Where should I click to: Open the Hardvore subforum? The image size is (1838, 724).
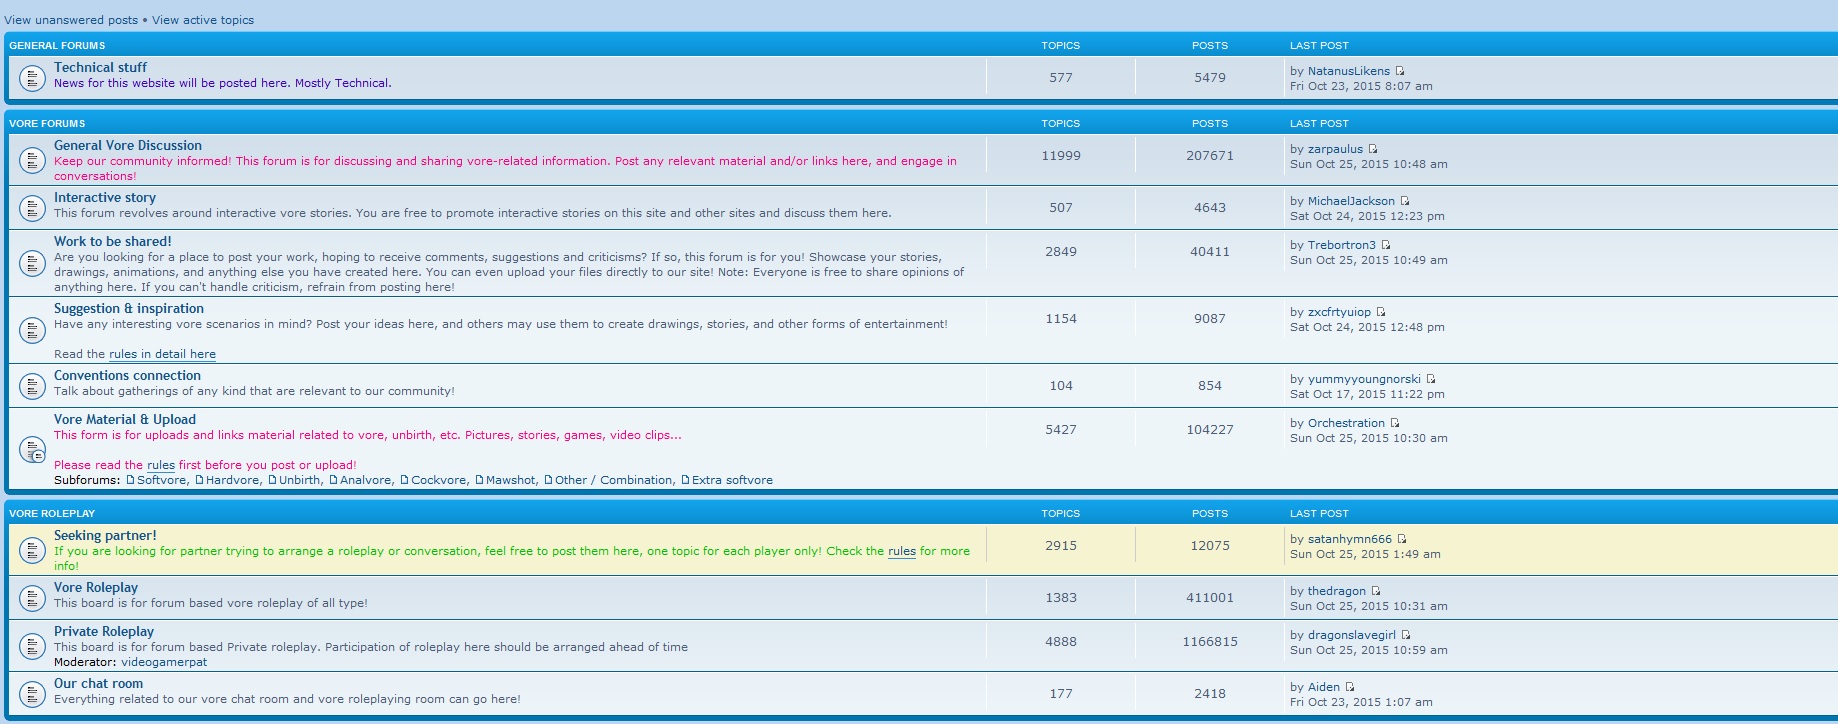click(x=233, y=480)
